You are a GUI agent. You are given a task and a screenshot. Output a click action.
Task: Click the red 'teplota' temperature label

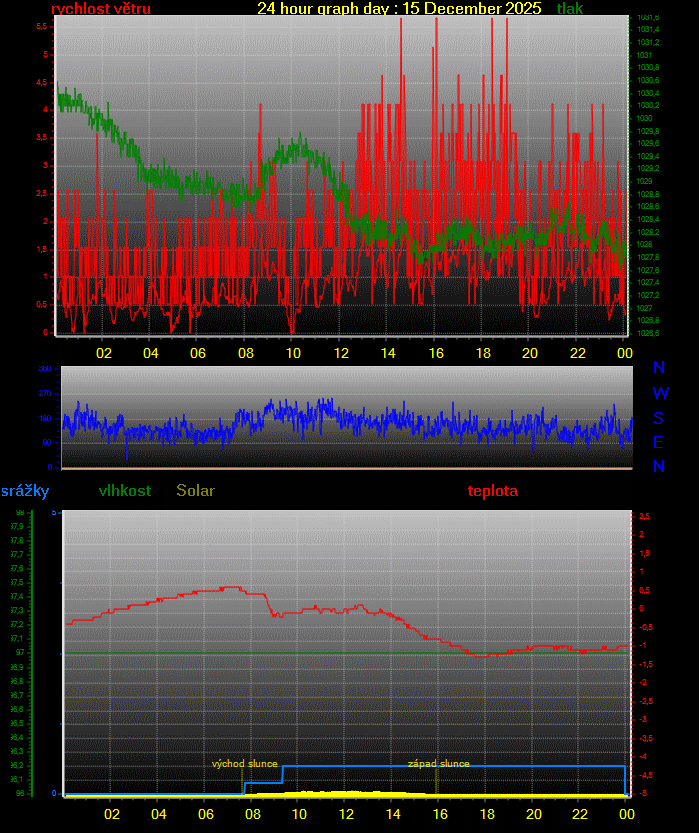click(492, 491)
